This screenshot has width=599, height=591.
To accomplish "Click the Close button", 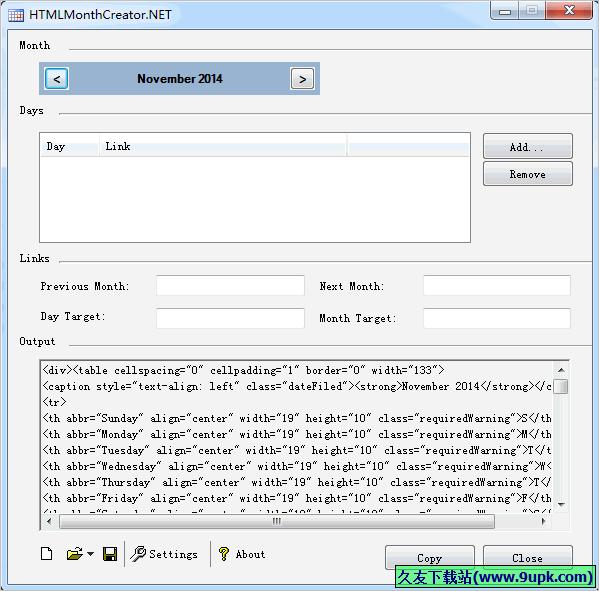I will tap(528, 557).
